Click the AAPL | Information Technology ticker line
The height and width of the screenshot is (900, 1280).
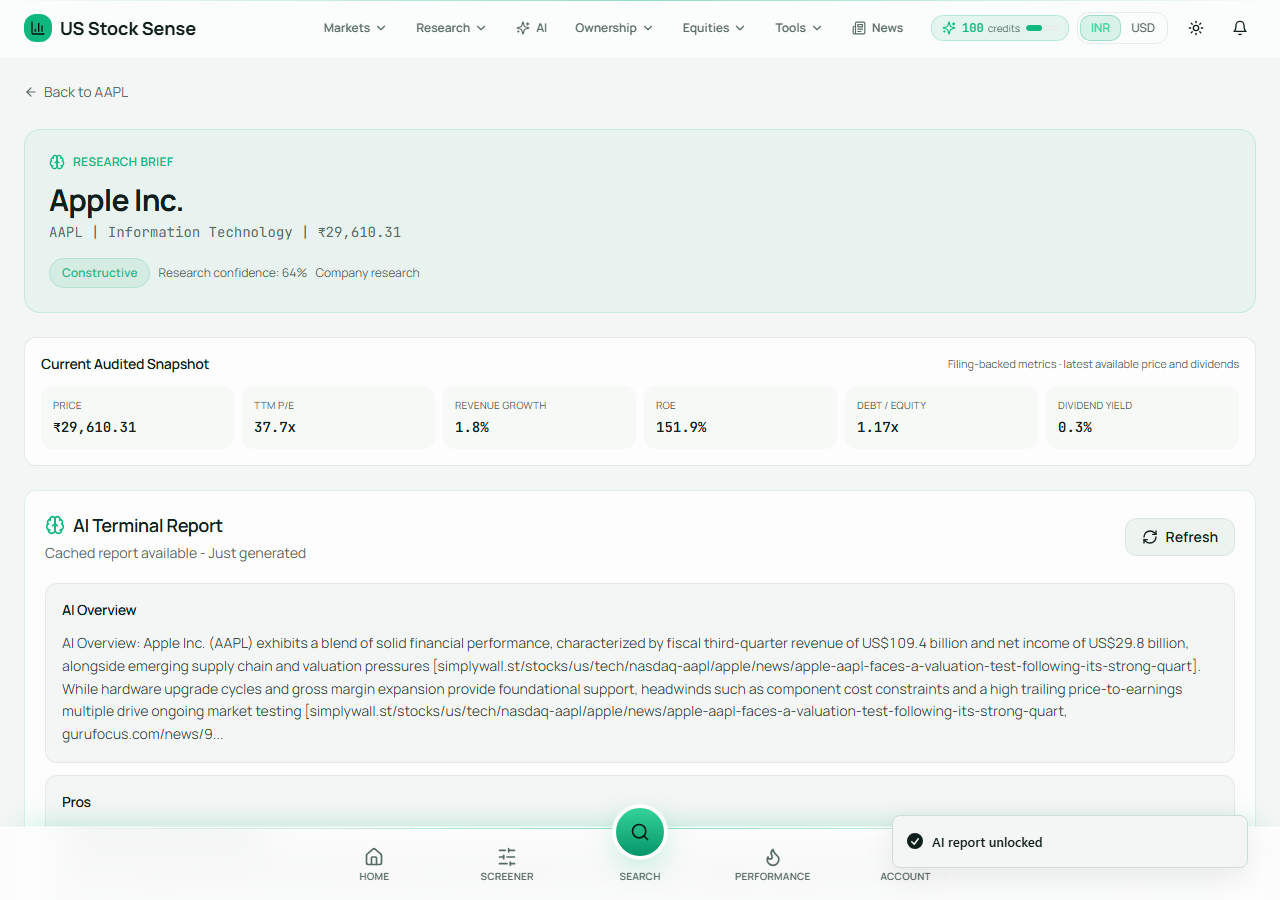click(225, 232)
